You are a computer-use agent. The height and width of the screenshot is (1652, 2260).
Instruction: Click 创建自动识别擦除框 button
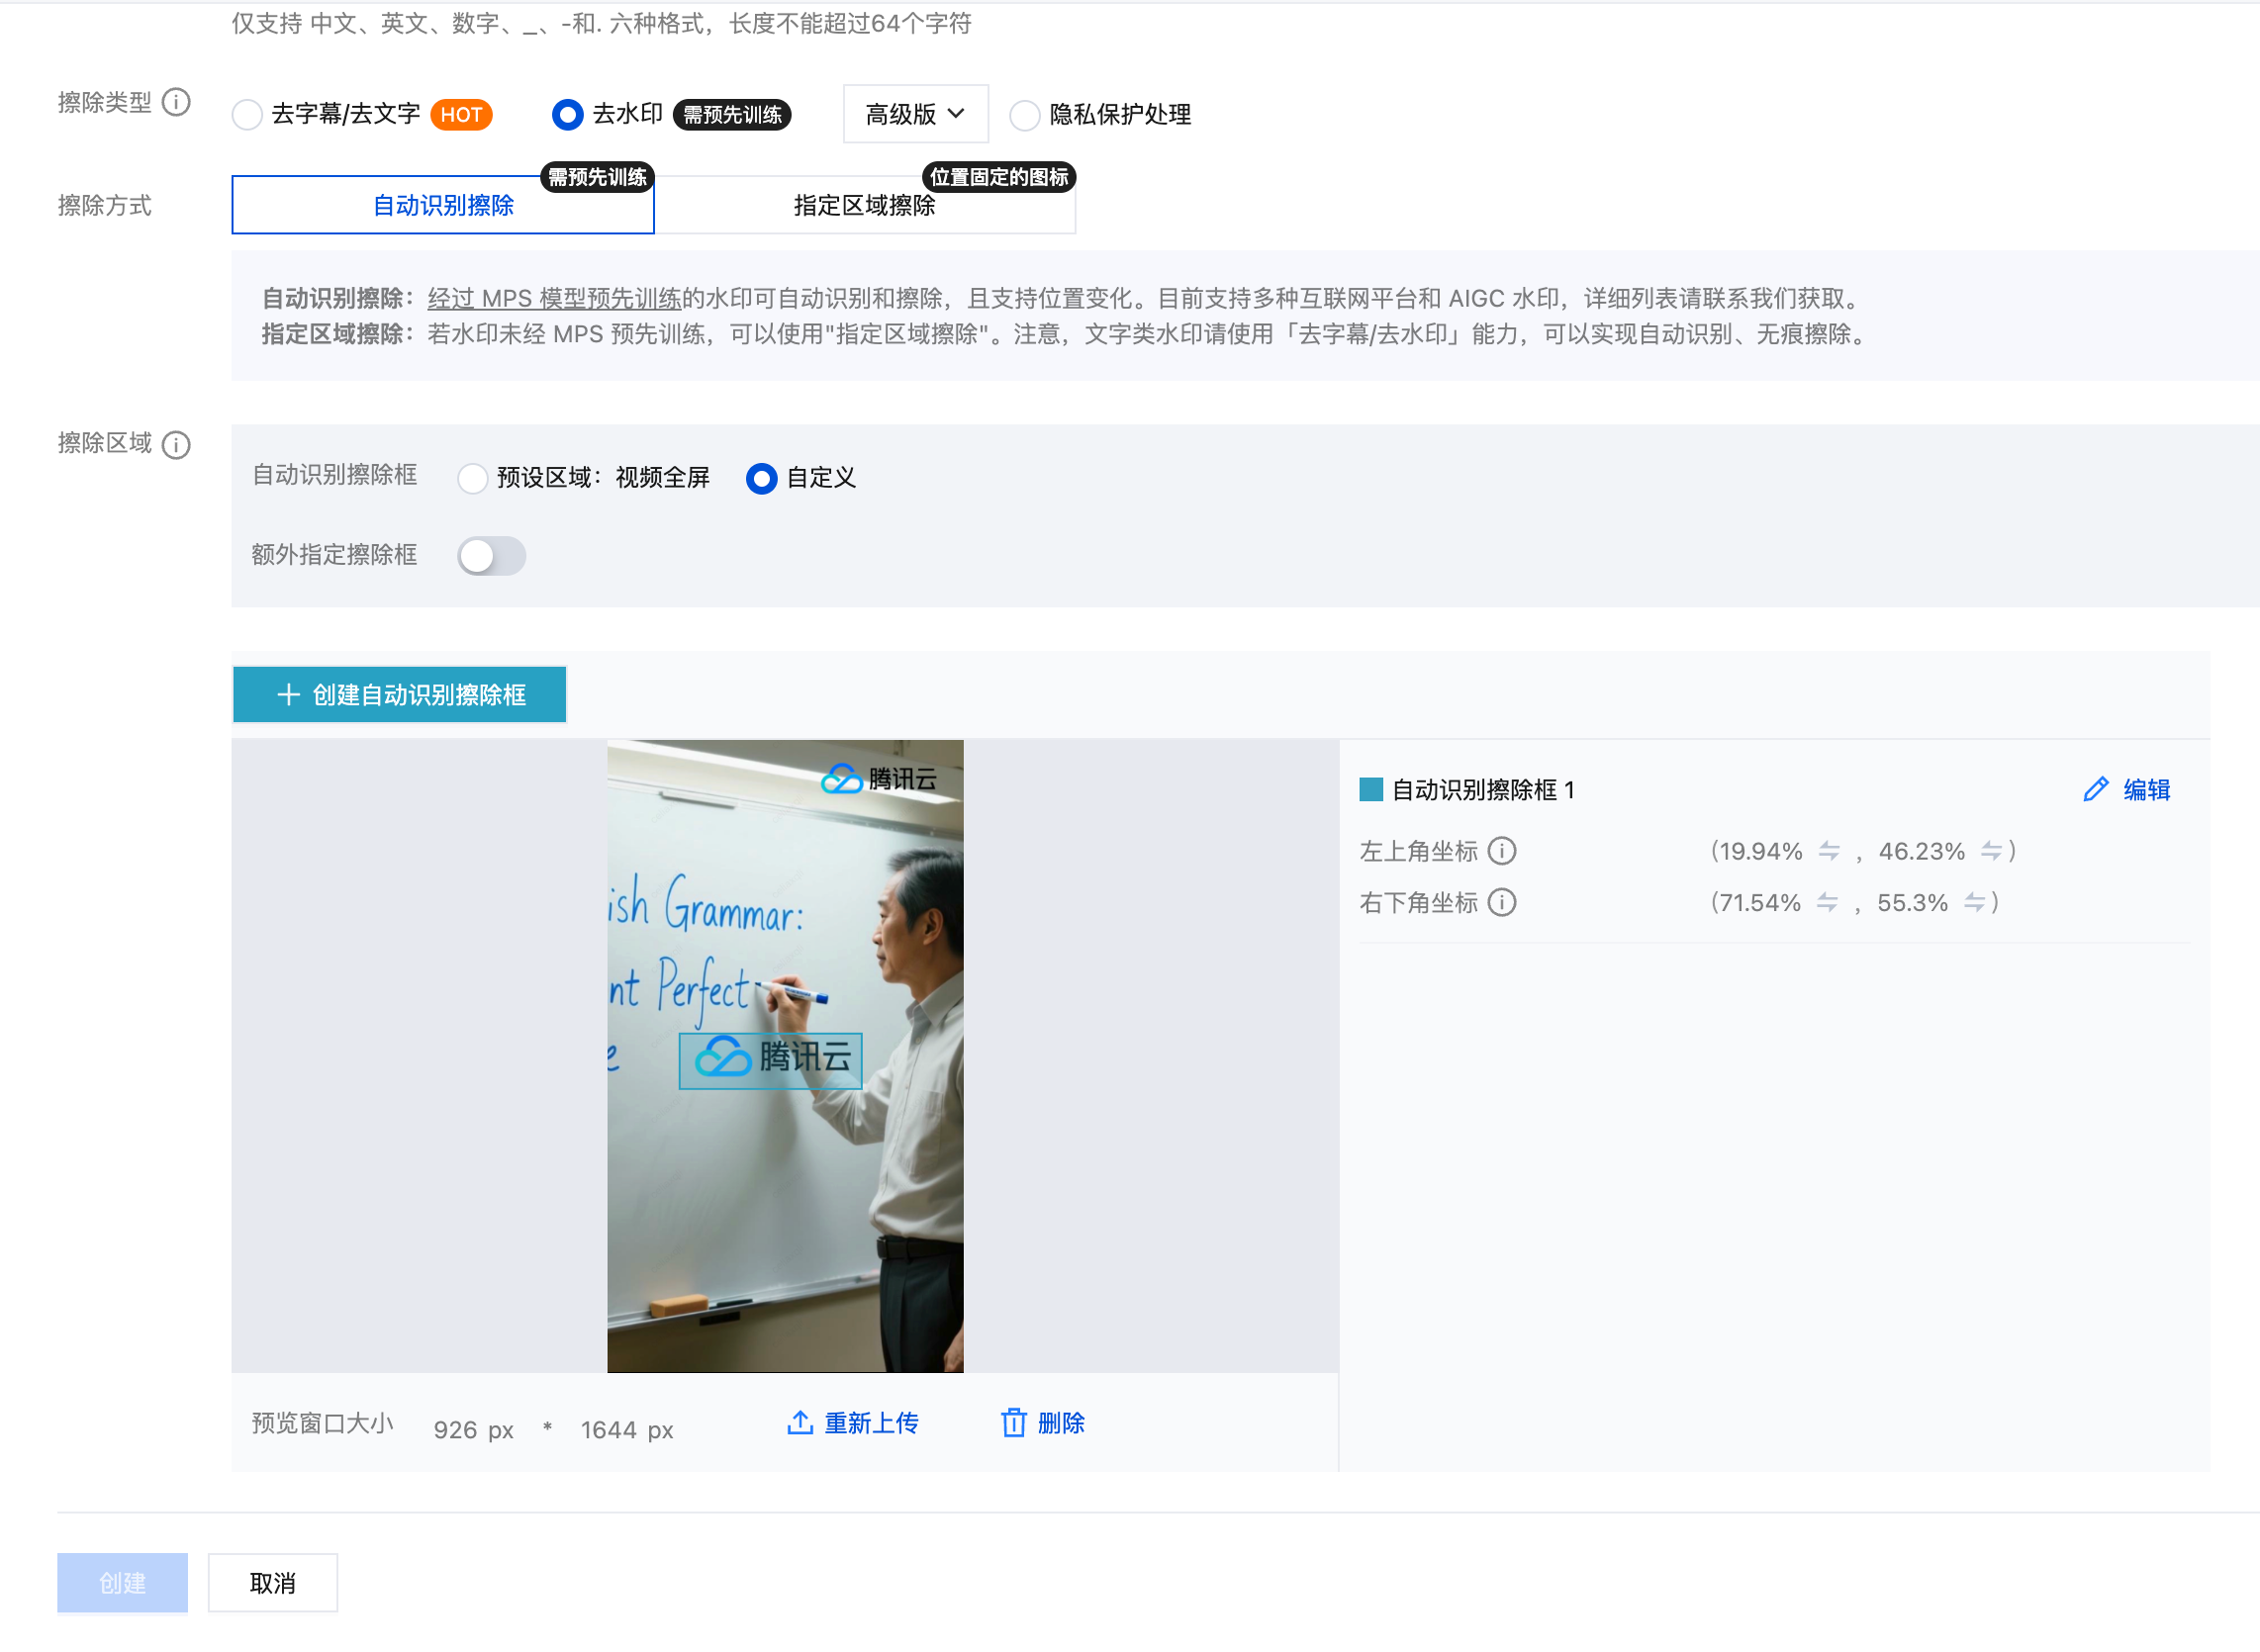pyautogui.click(x=400, y=695)
